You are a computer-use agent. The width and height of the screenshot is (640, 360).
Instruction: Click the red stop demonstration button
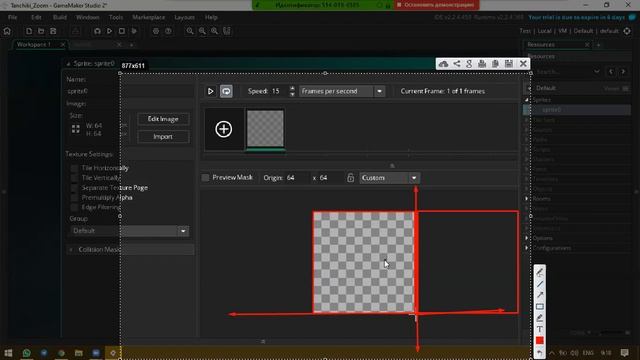coord(436,5)
